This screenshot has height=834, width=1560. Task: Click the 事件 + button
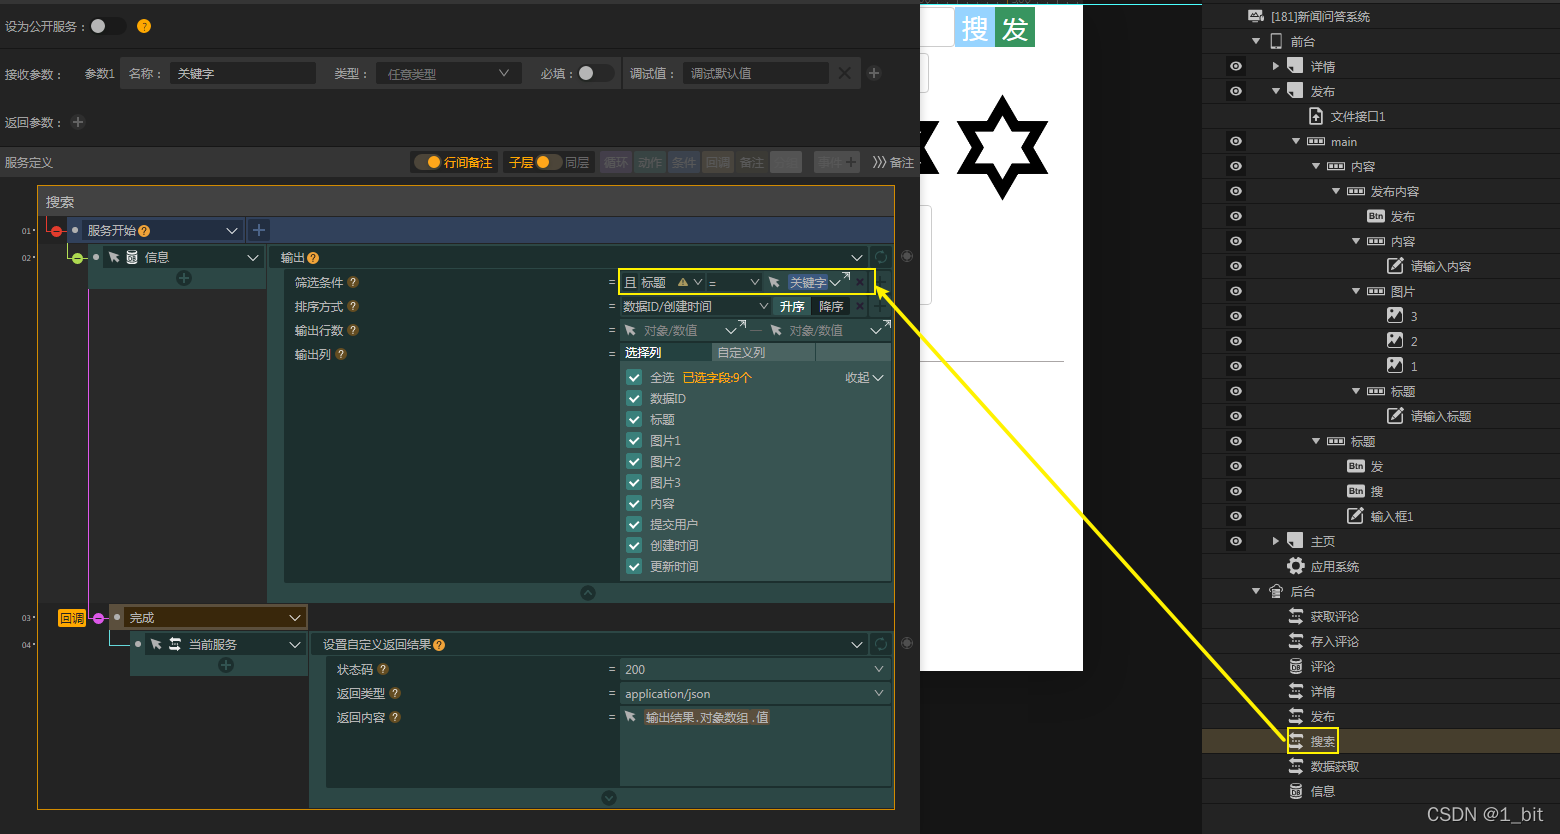pyautogui.click(x=837, y=162)
